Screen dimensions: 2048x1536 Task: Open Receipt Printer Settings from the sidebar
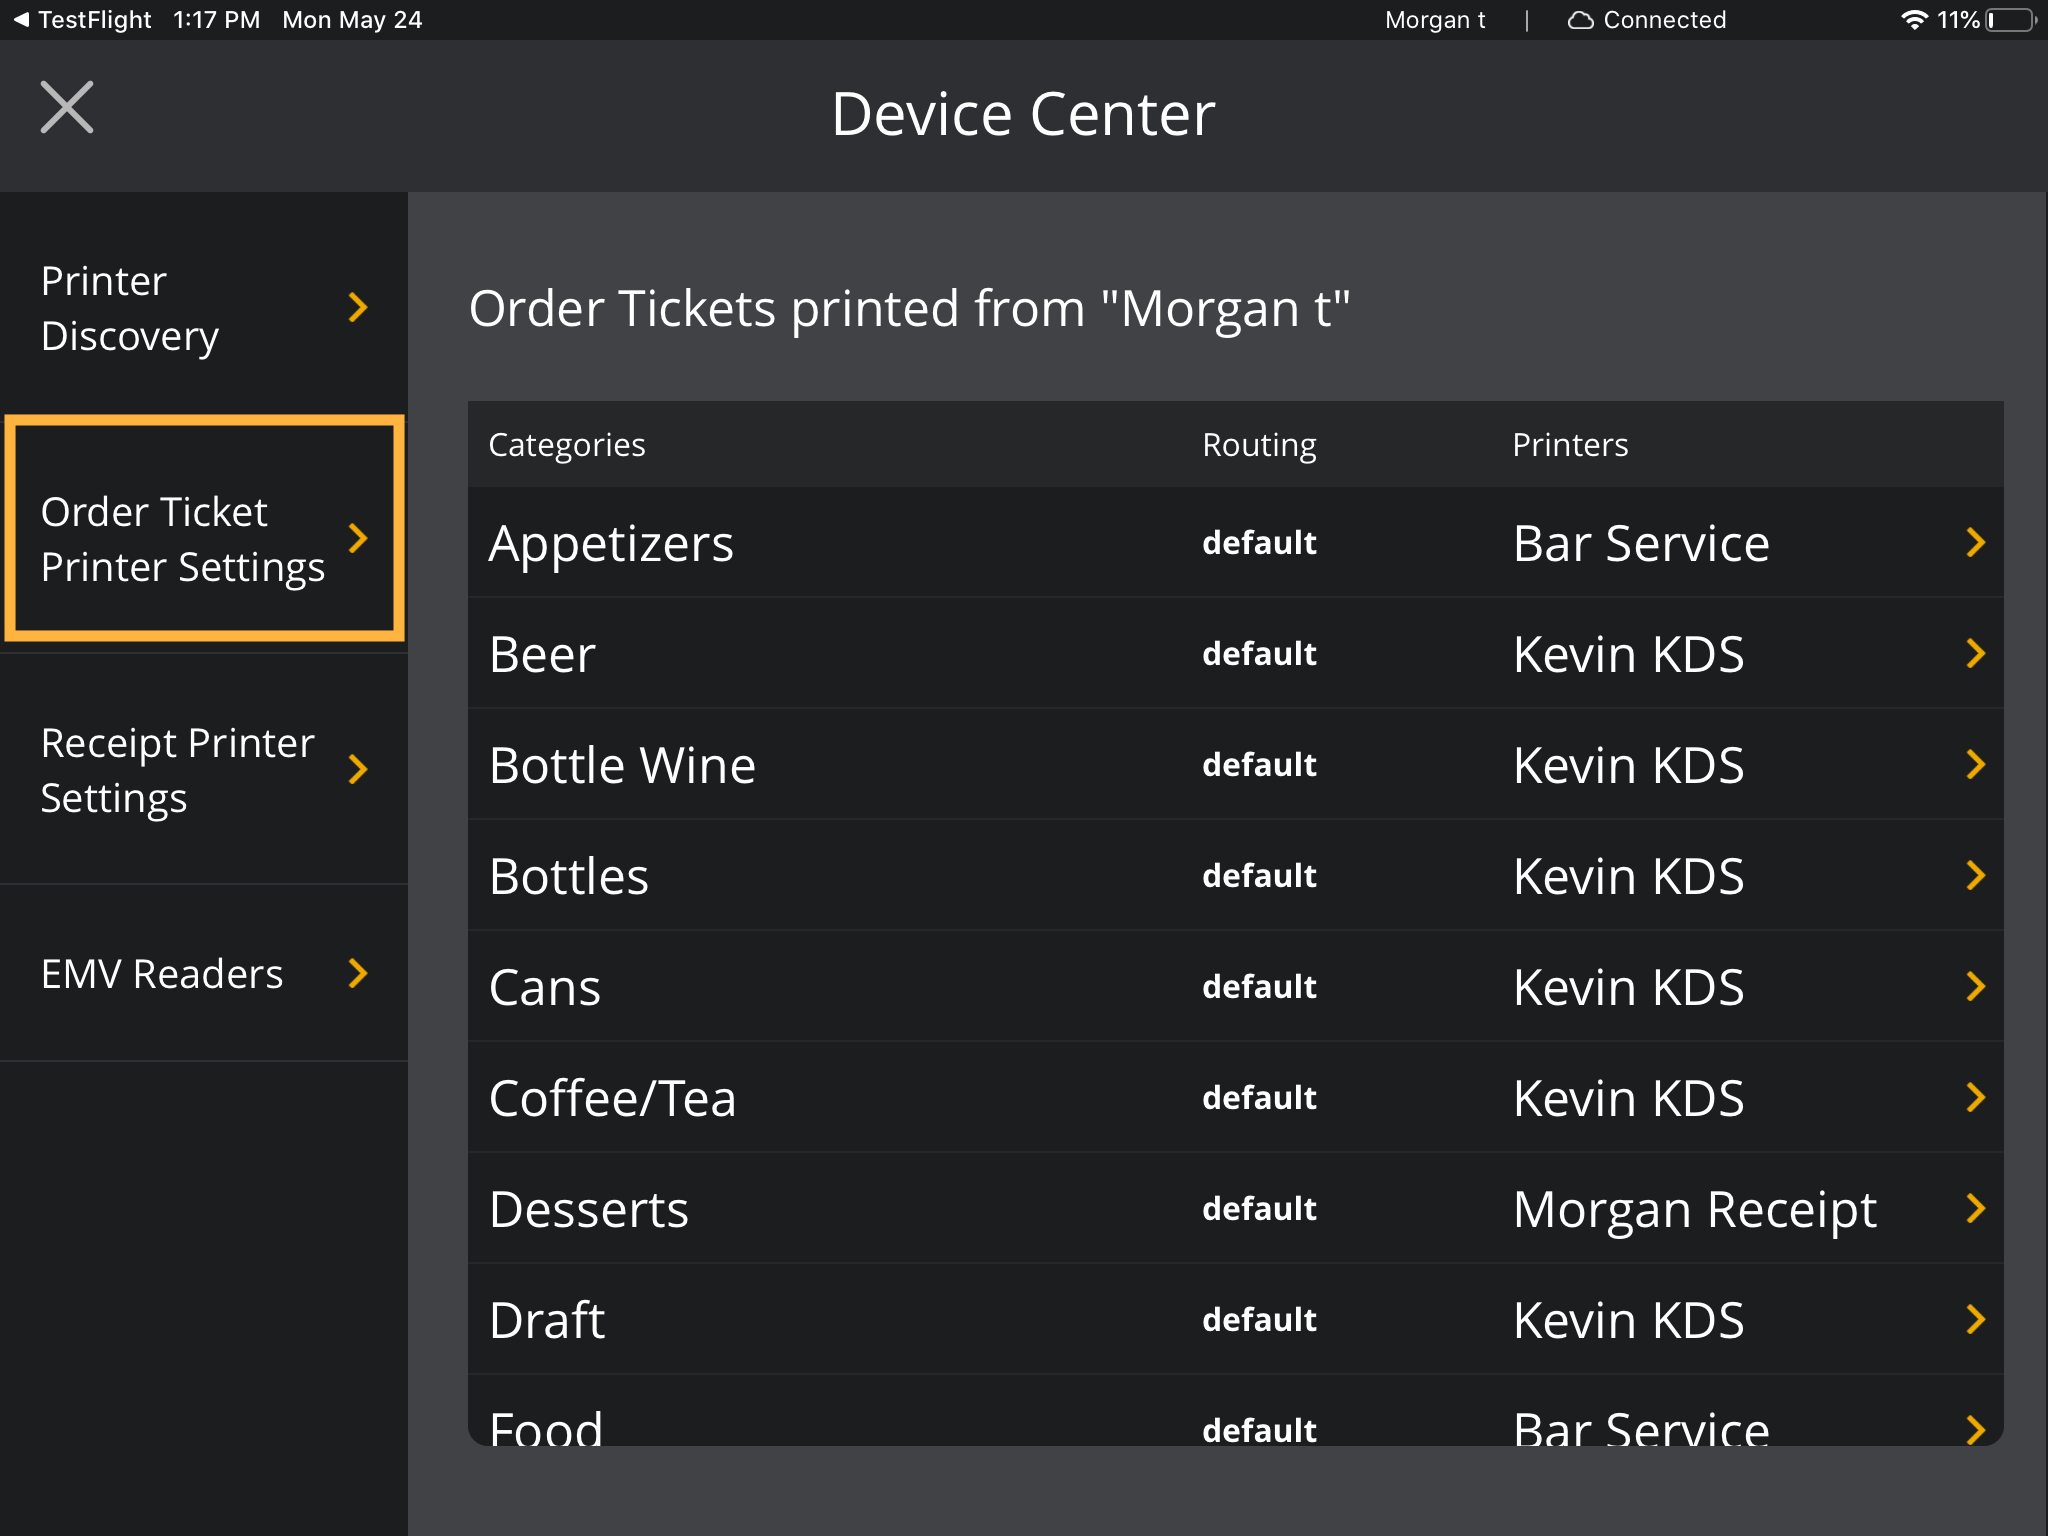point(177,770)
